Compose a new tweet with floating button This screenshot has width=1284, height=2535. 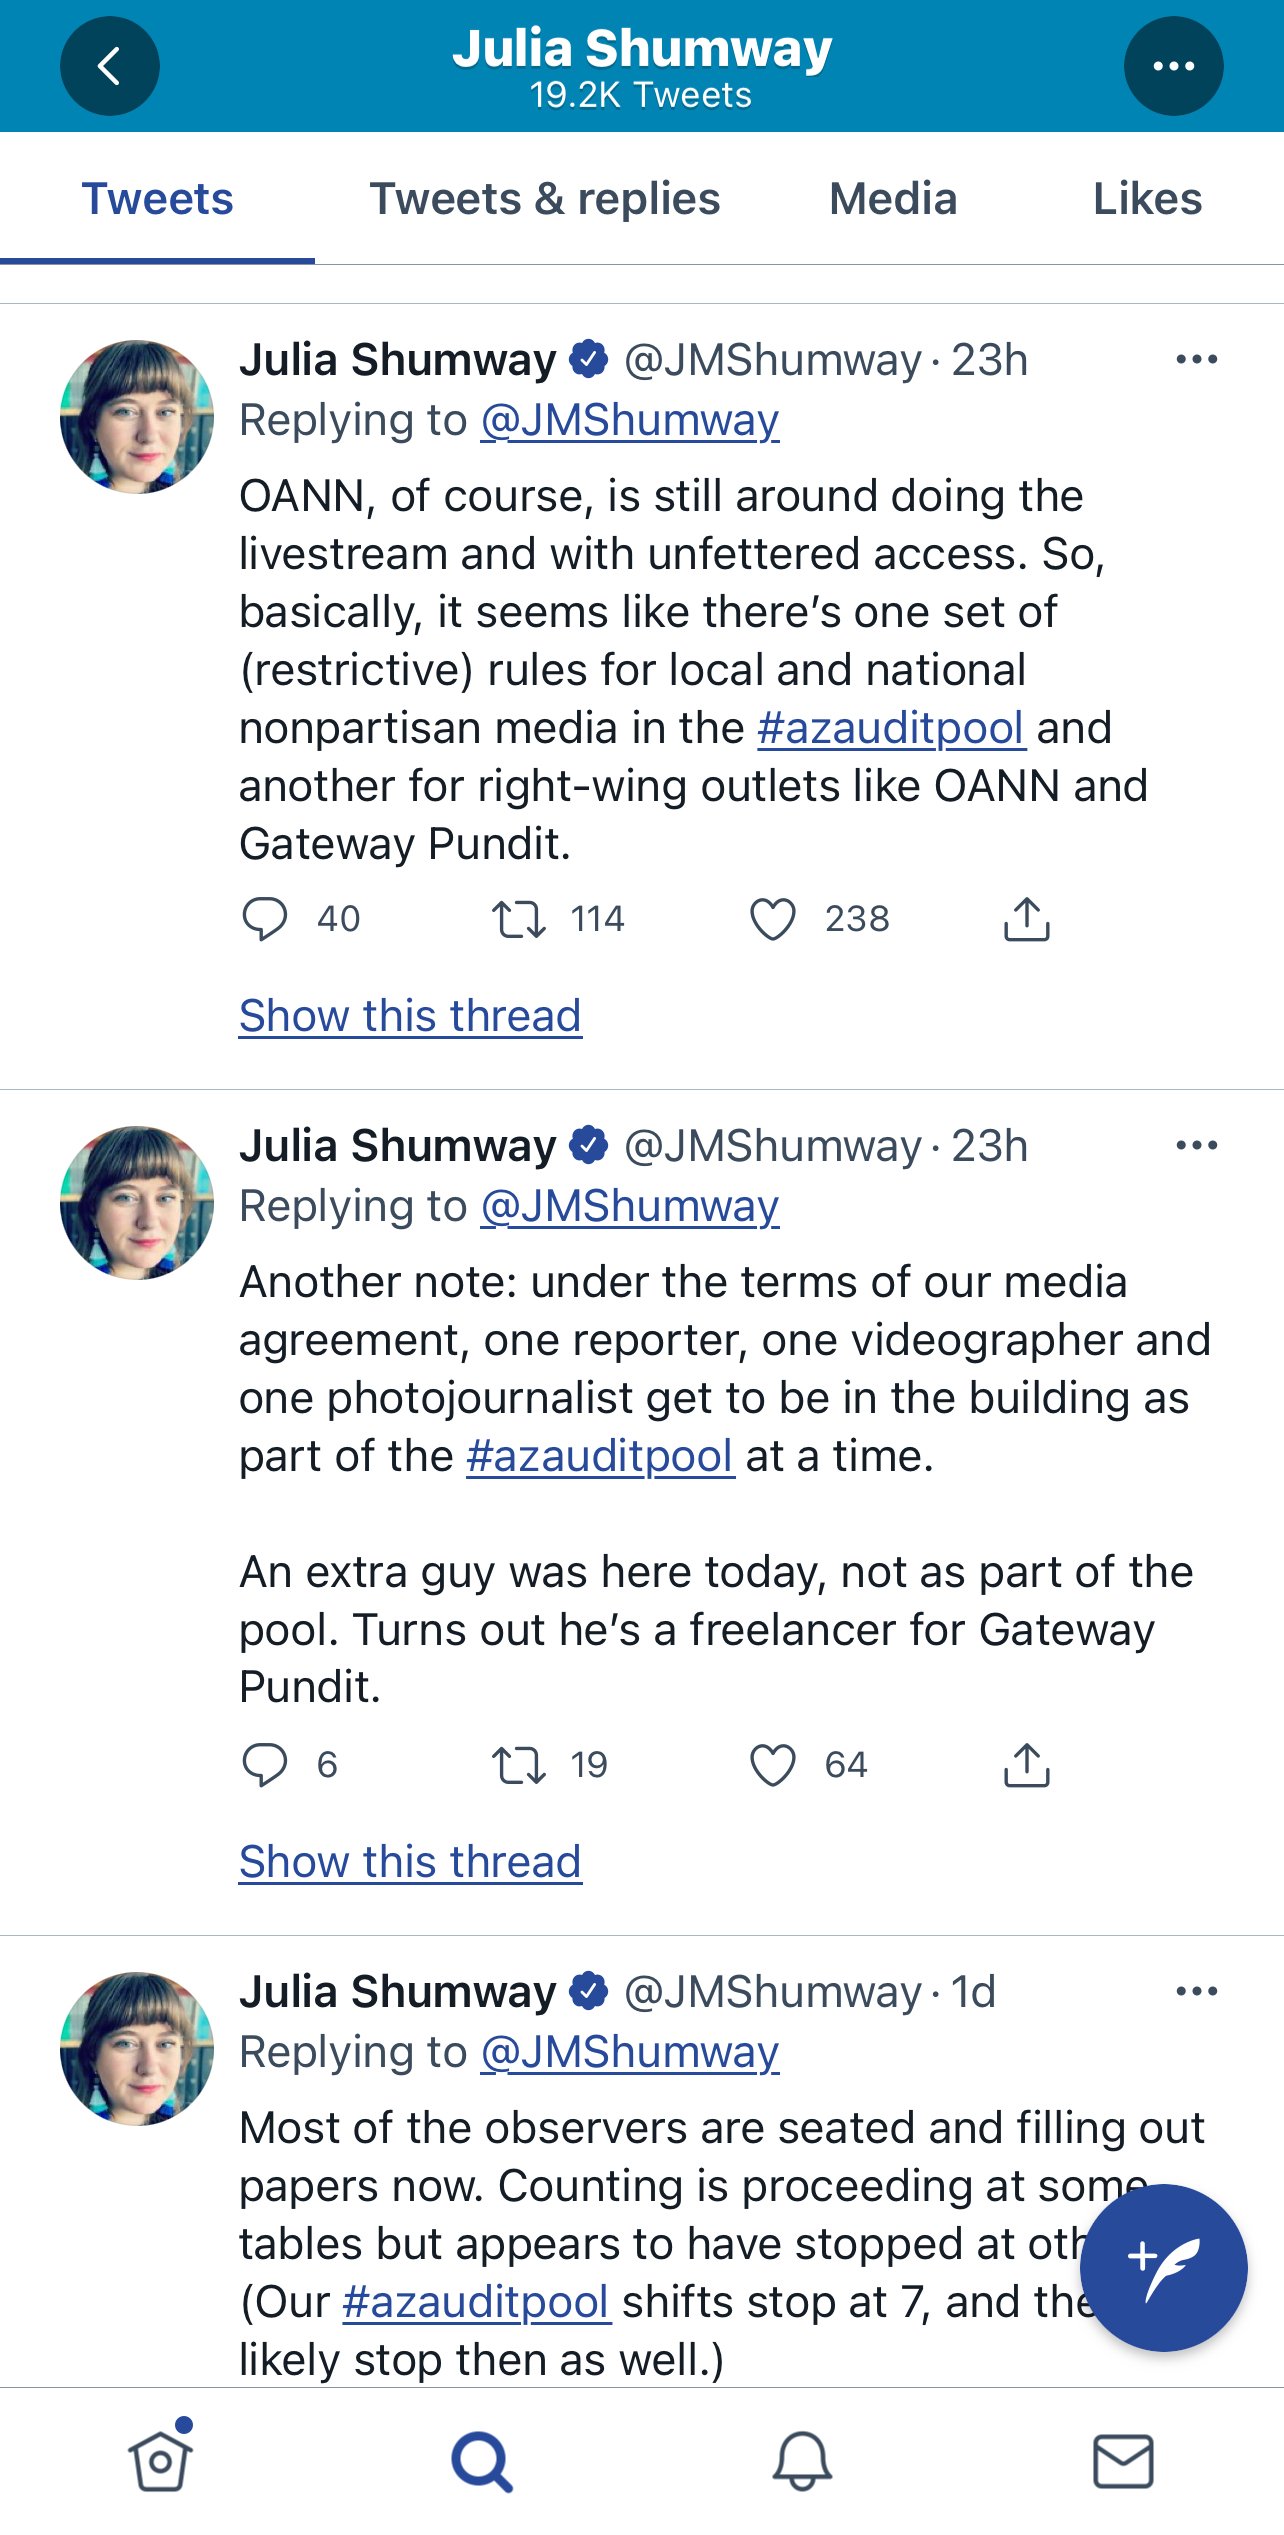1163,2267
